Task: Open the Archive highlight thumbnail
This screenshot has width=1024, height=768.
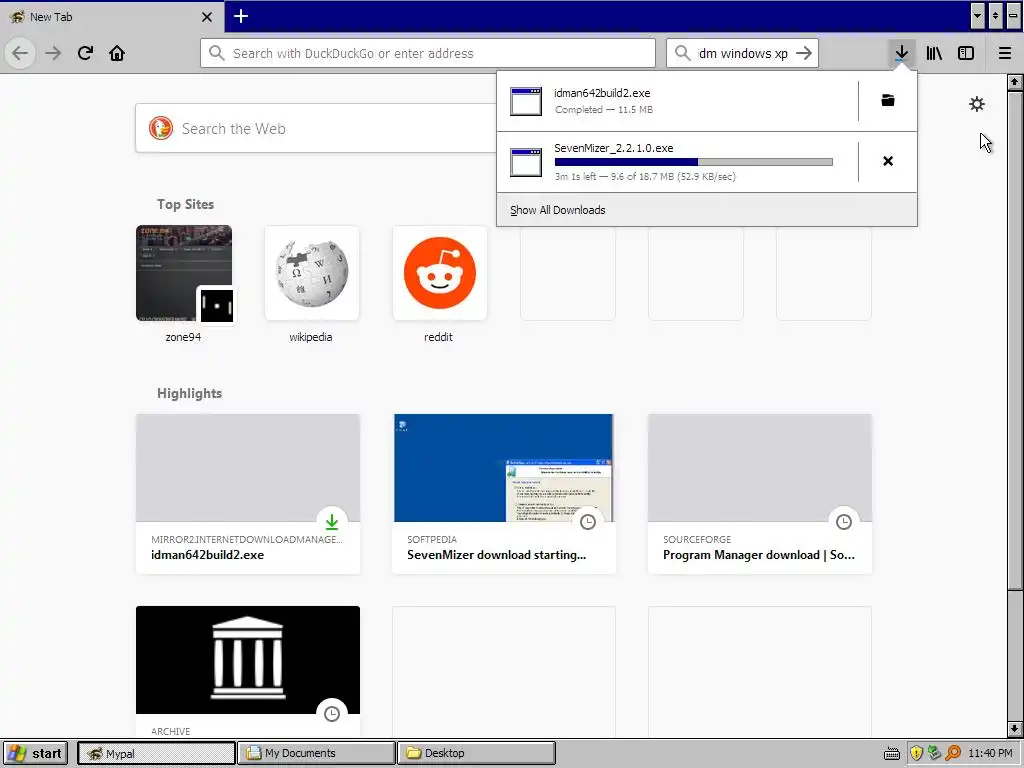Action: (248, 660)
